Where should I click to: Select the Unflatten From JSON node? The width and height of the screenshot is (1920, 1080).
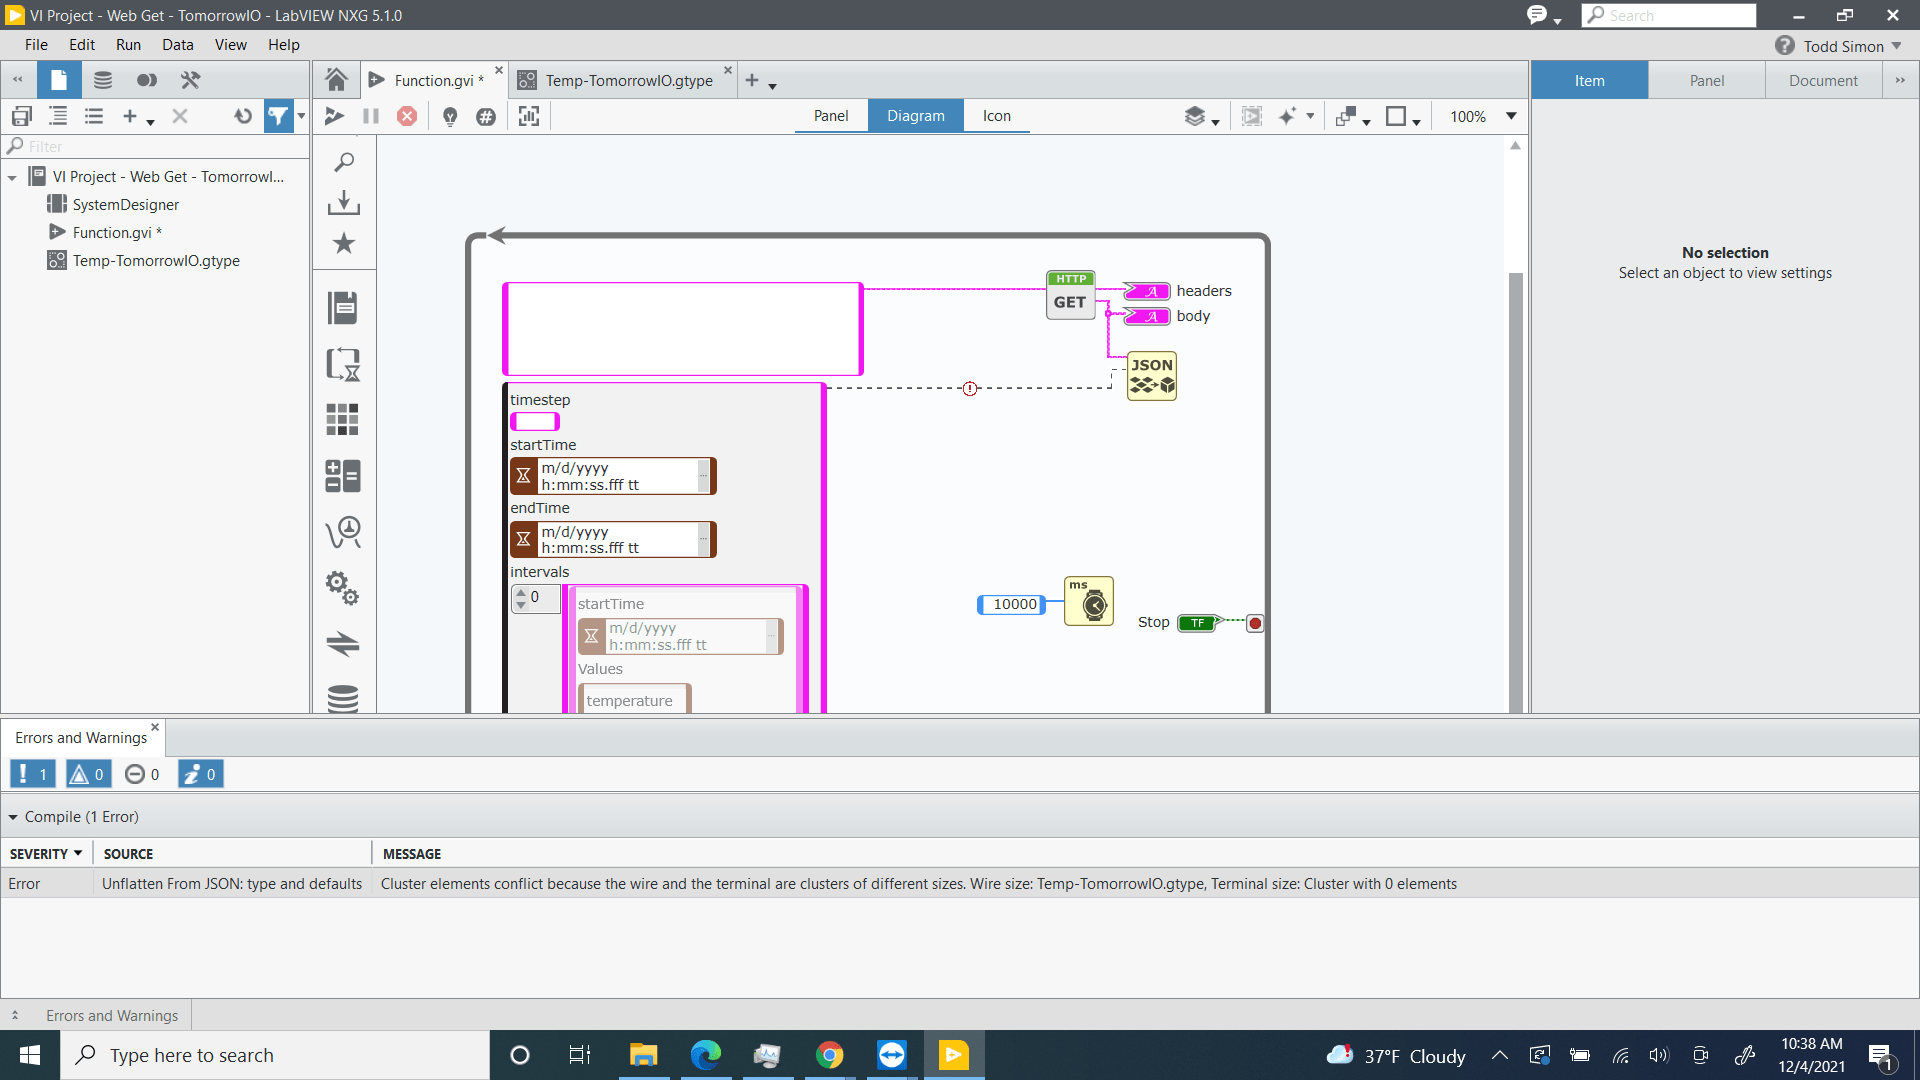pyautogui.click(x=1152, y=376)
